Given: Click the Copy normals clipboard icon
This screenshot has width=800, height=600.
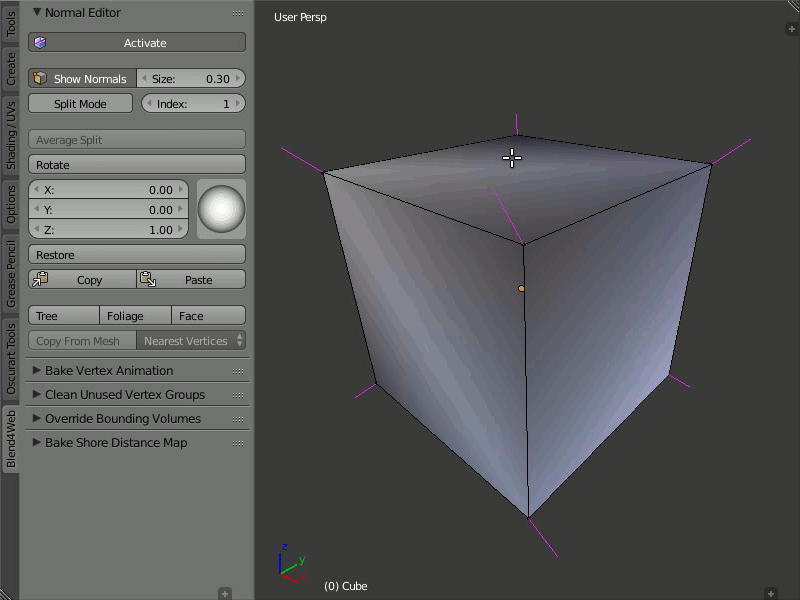Looking at the screenshot, I should point(40,280).
